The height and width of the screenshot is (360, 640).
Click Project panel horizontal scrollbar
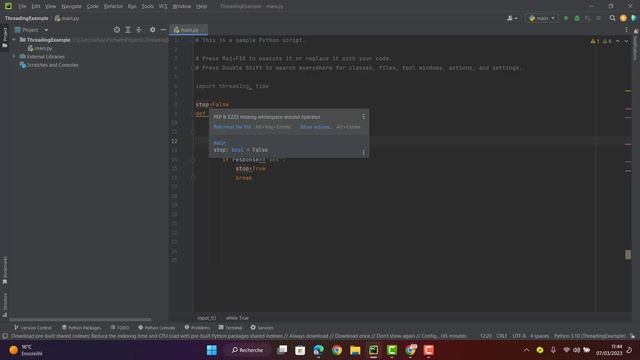(x=80, y=320)
